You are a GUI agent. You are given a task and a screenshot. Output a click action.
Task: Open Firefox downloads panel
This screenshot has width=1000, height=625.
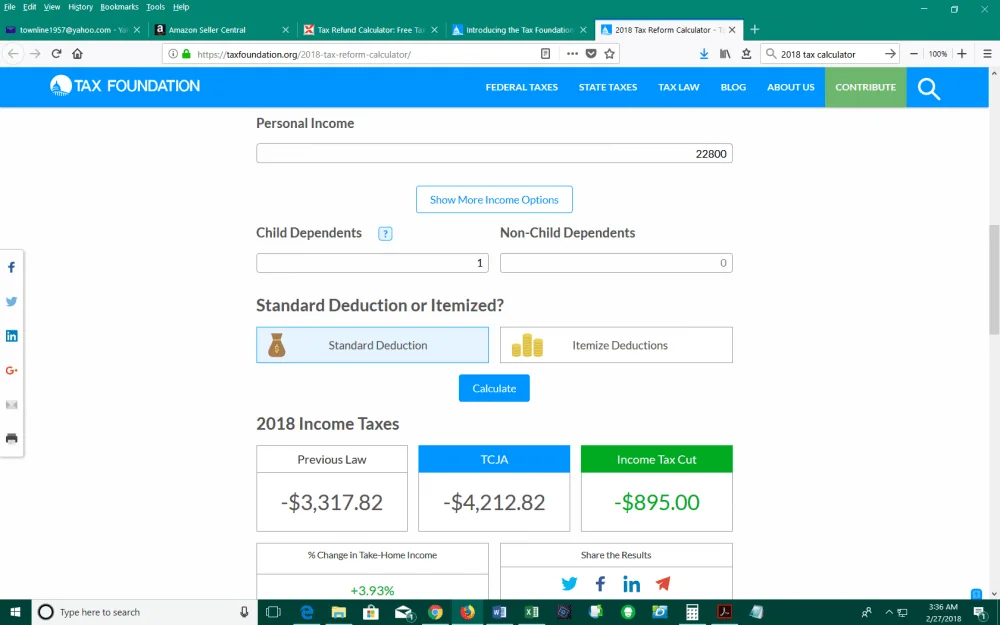coord(703,54)
